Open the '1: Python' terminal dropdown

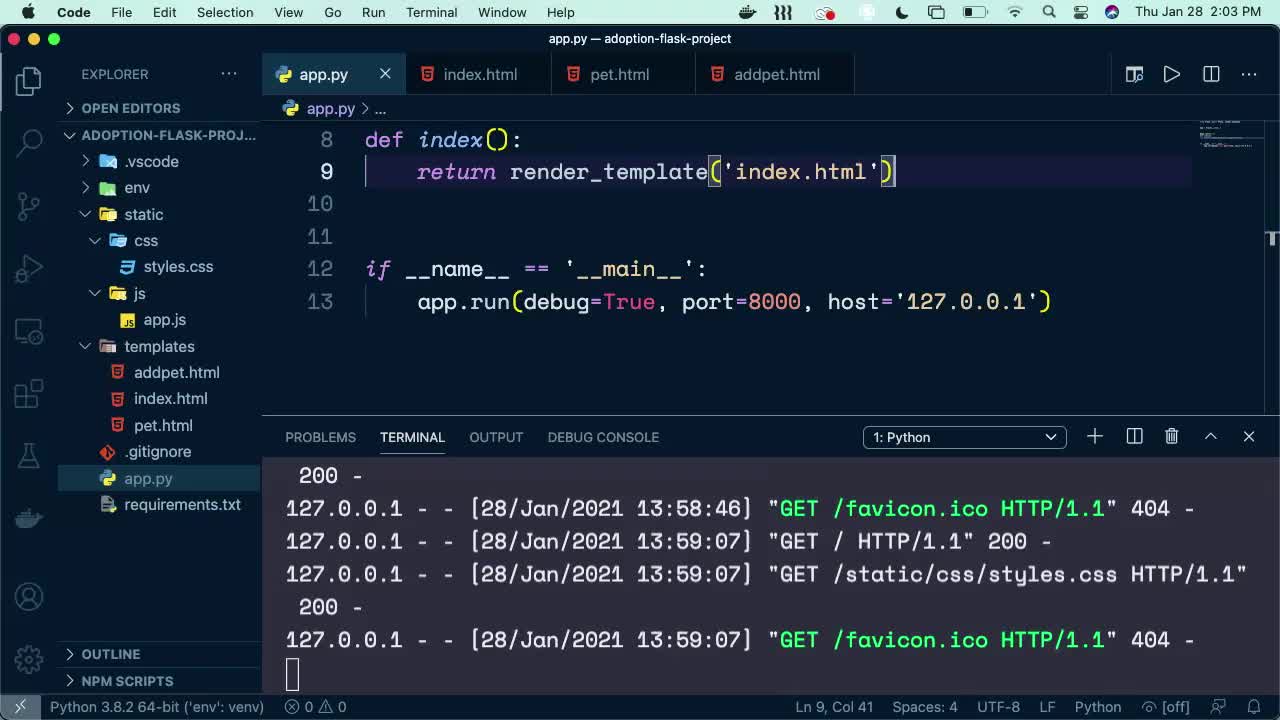click(963, 437)
